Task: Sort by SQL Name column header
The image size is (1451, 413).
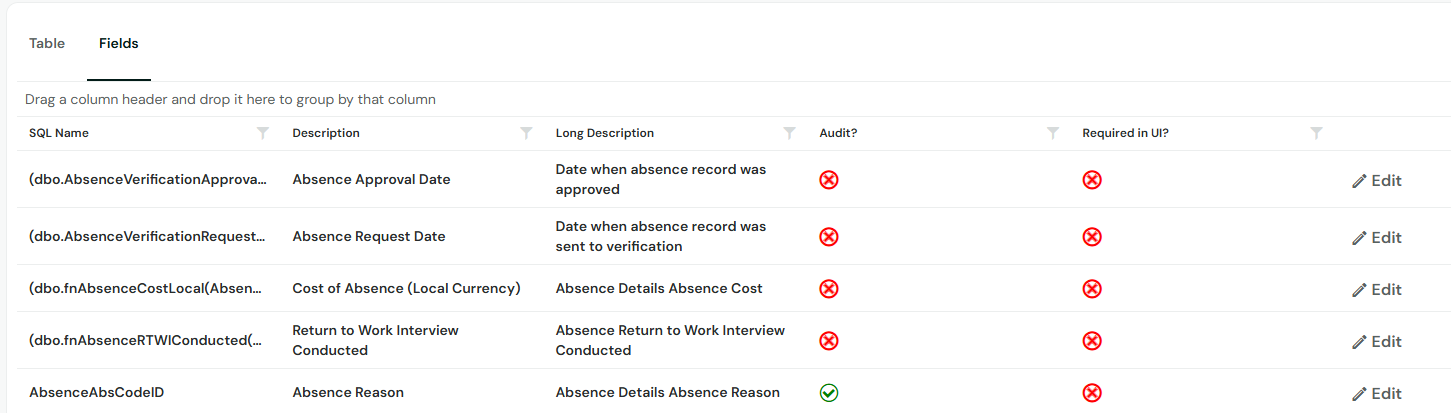Action: click(58, 133)
